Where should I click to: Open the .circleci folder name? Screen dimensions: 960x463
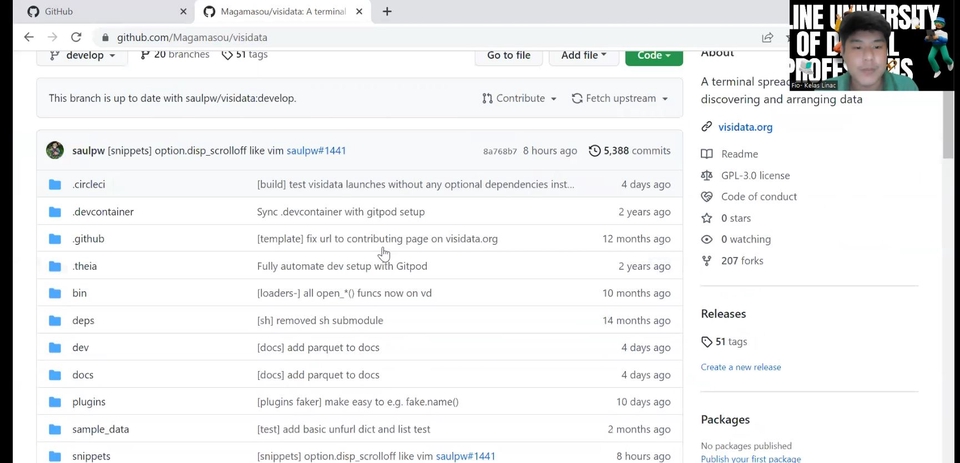coord(89,184)
